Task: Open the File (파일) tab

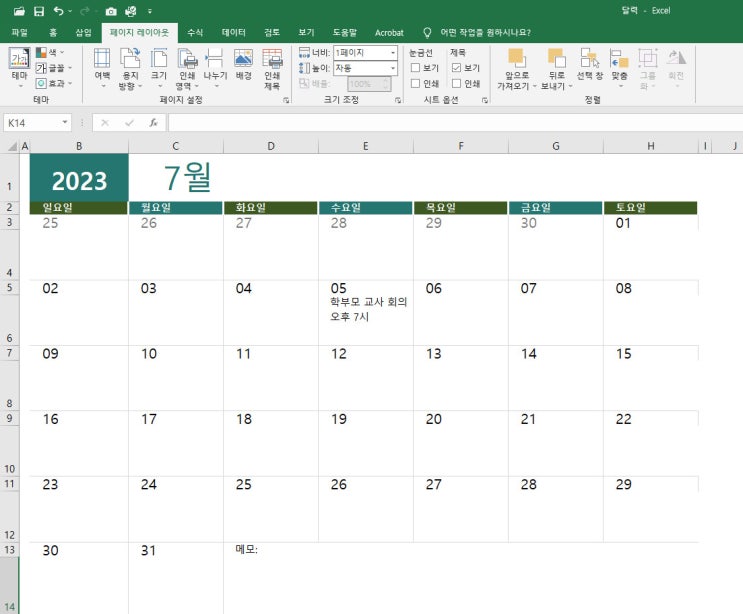Action: coord(19,32)
